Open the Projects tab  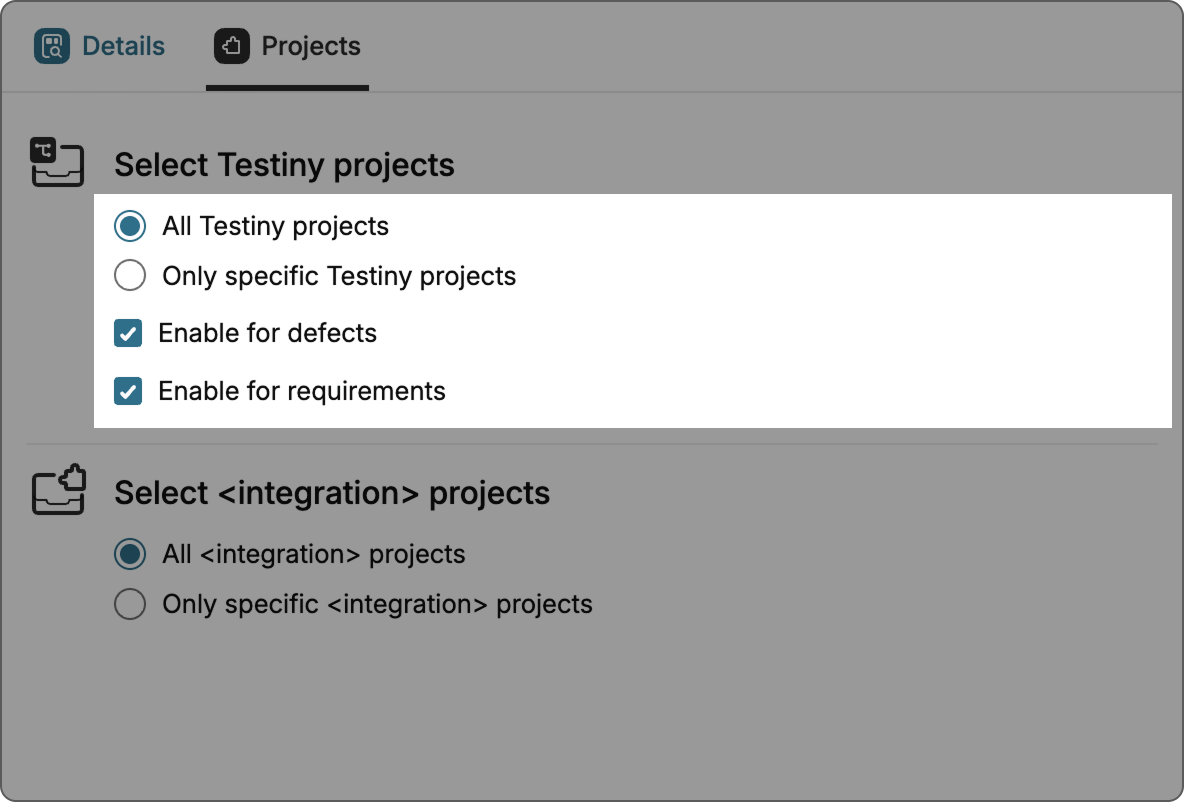click(x=310, y=46)
